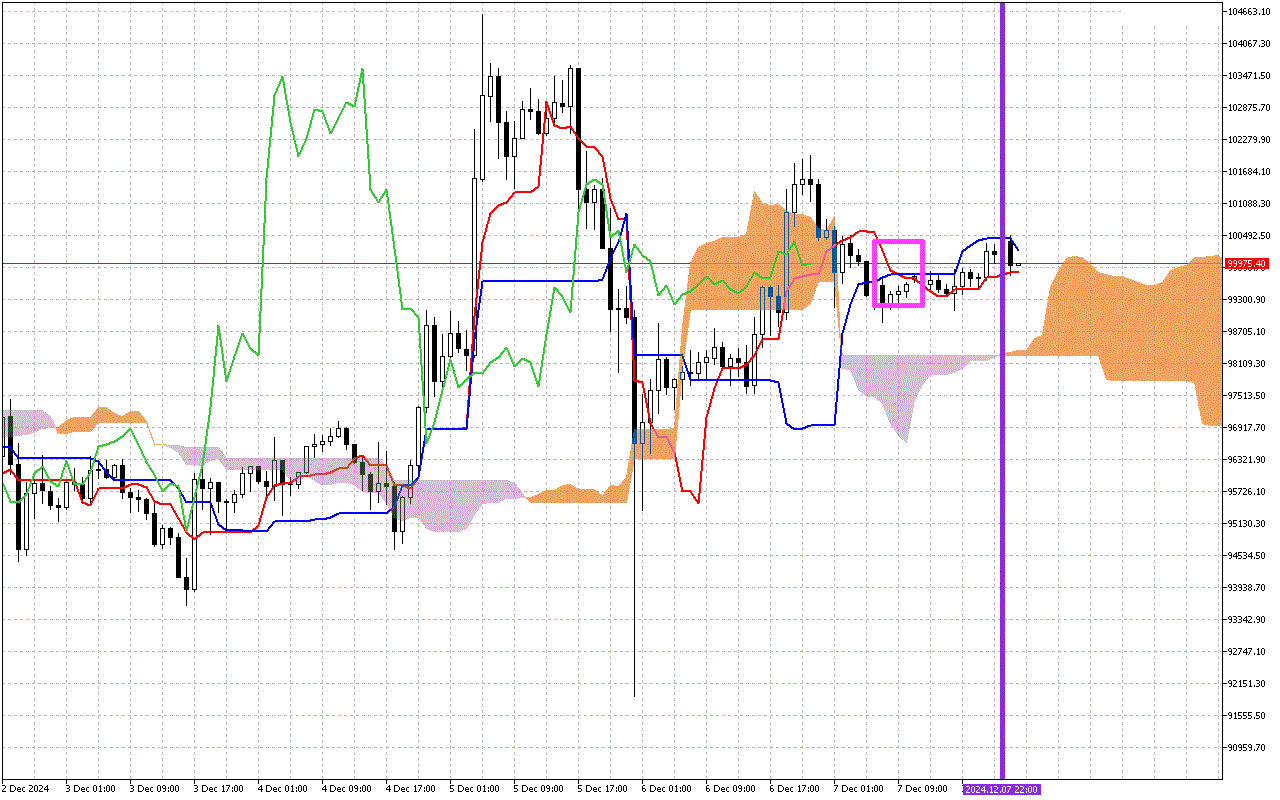
Task: Click the 92747.10 price axis label
Action: (1249, 652)
